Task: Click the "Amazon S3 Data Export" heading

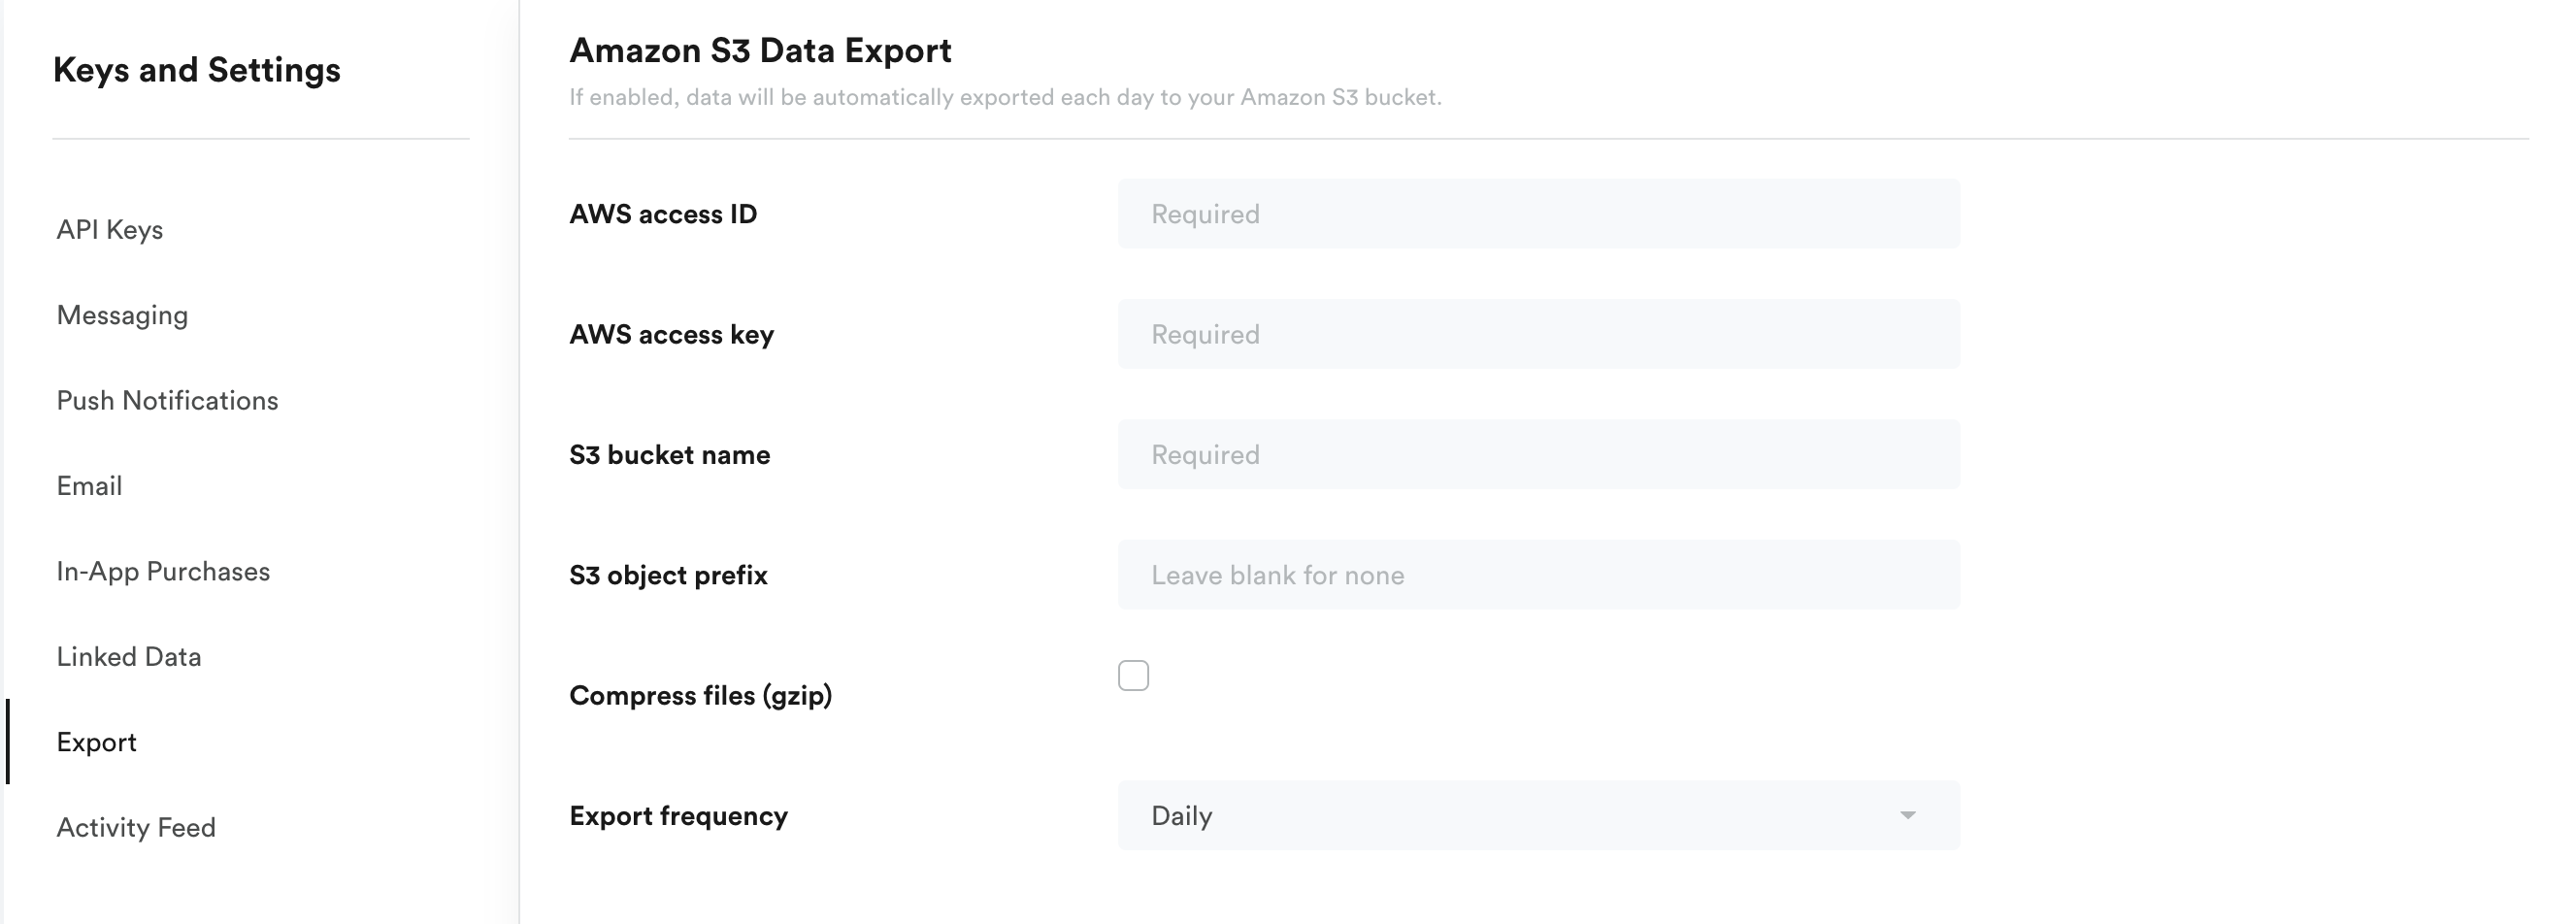Action: pos(760,51)
